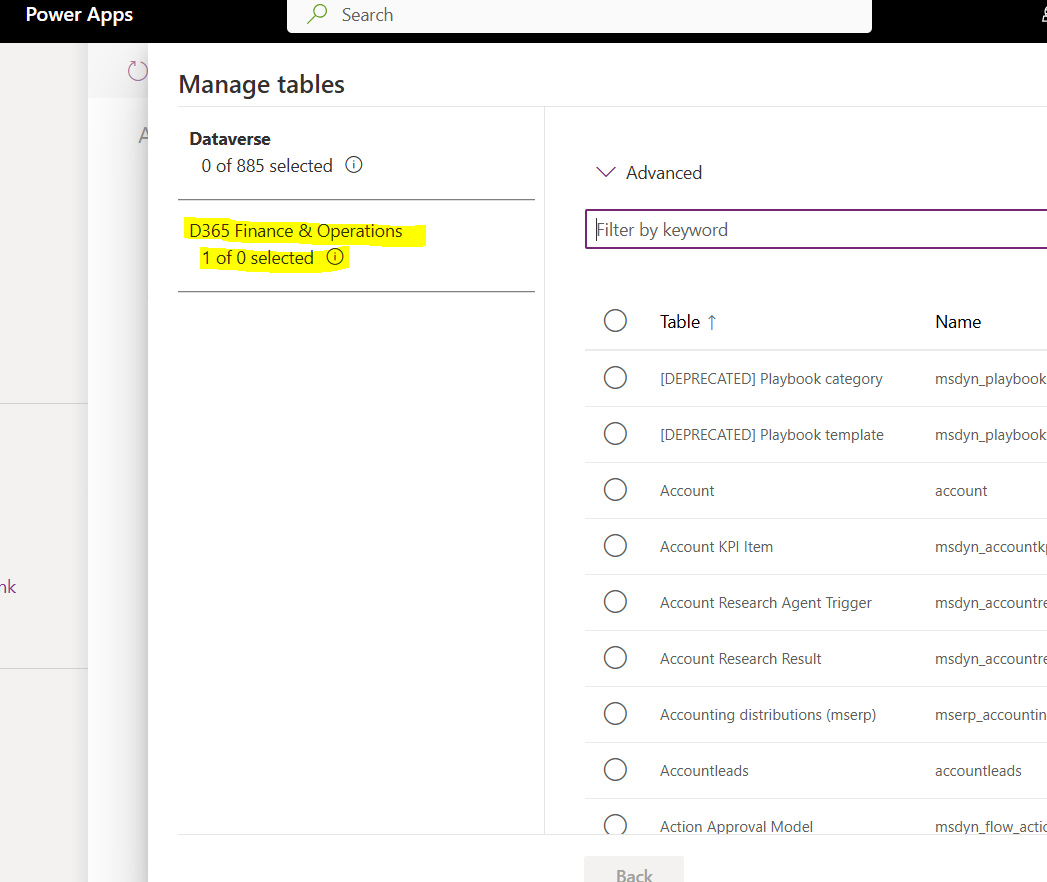This screenshot has height=882, width=1047.
Task: Click the Name column header
Action: click(x=958, y=322)
